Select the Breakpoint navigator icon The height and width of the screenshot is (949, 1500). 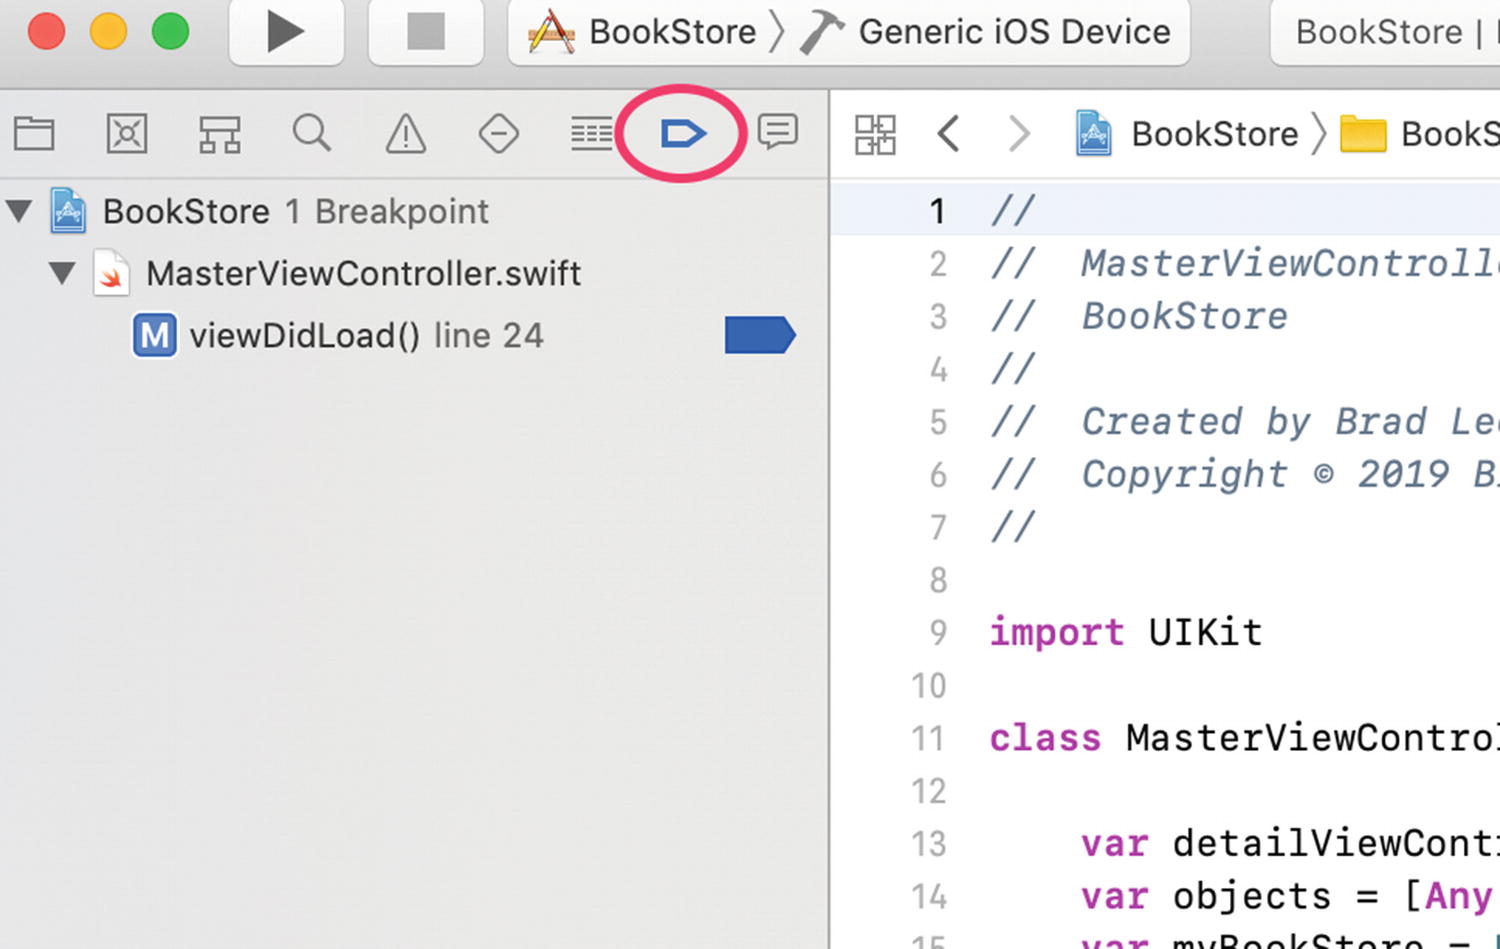pos(683,133)
